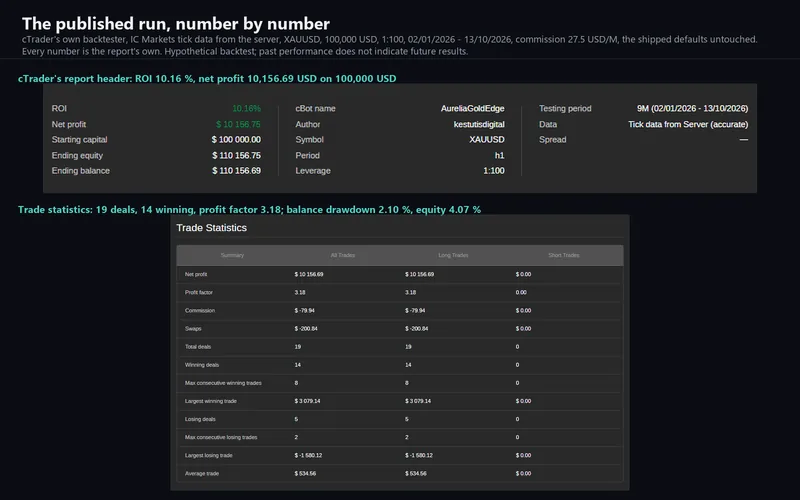800x500 pixels.
Task: Click the "cBot name" label
Action: point(315,108)
